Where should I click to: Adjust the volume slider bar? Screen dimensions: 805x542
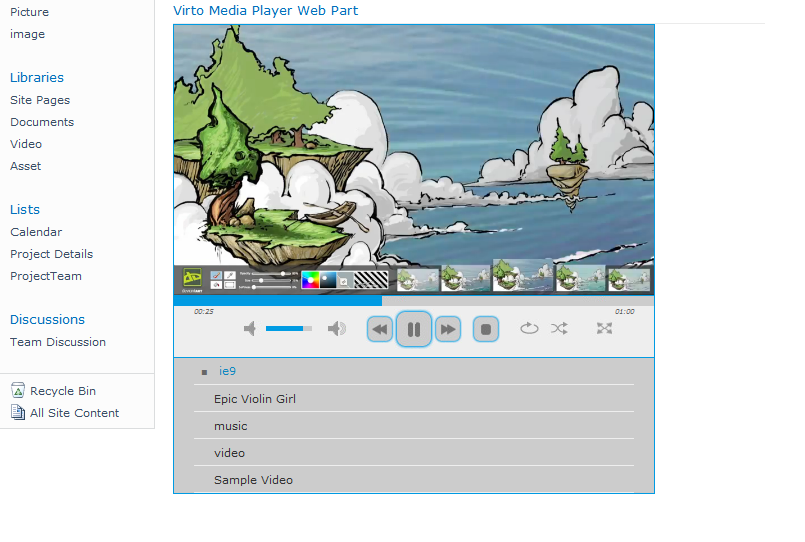pyautogui.click(x=289, y=328)
